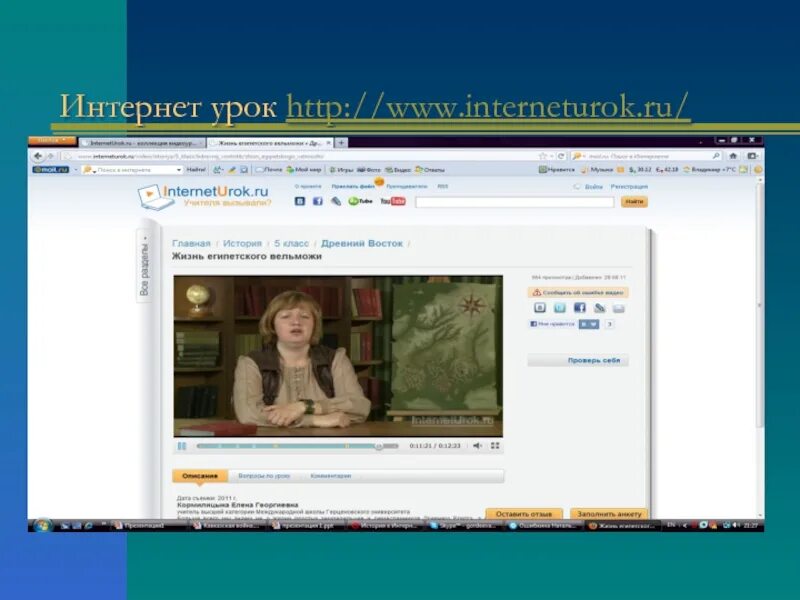Open the new tab plus button
Screen dimensions: 800x600
(x=341, y=142)
